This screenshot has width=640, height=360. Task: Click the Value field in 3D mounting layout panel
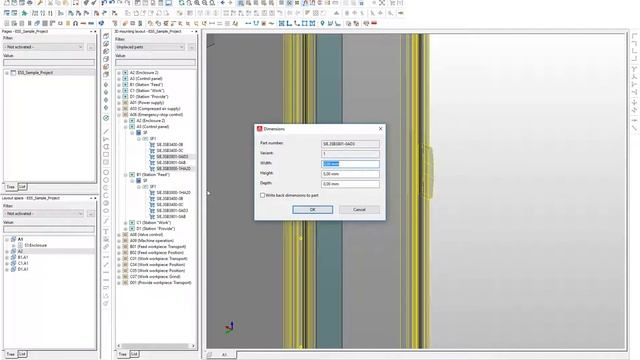pyautogui.click(x=155, y=62)
